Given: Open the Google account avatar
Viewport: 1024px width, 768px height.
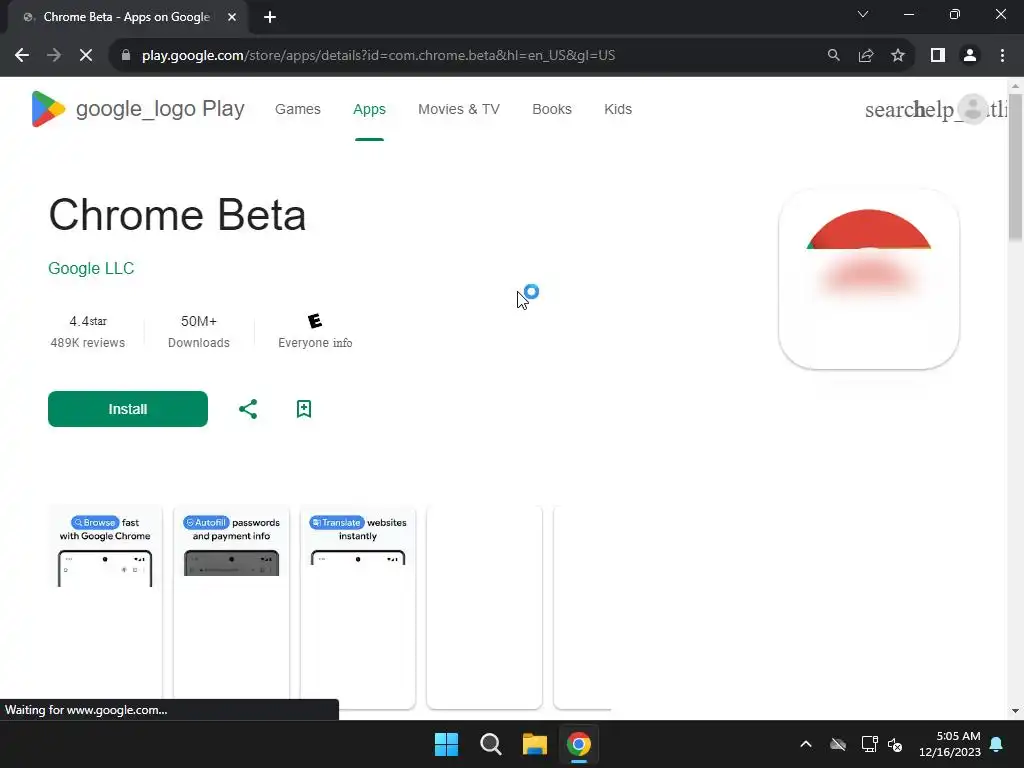Looking at the screenshot, I should pyautogui.click(x=972, y=109).
